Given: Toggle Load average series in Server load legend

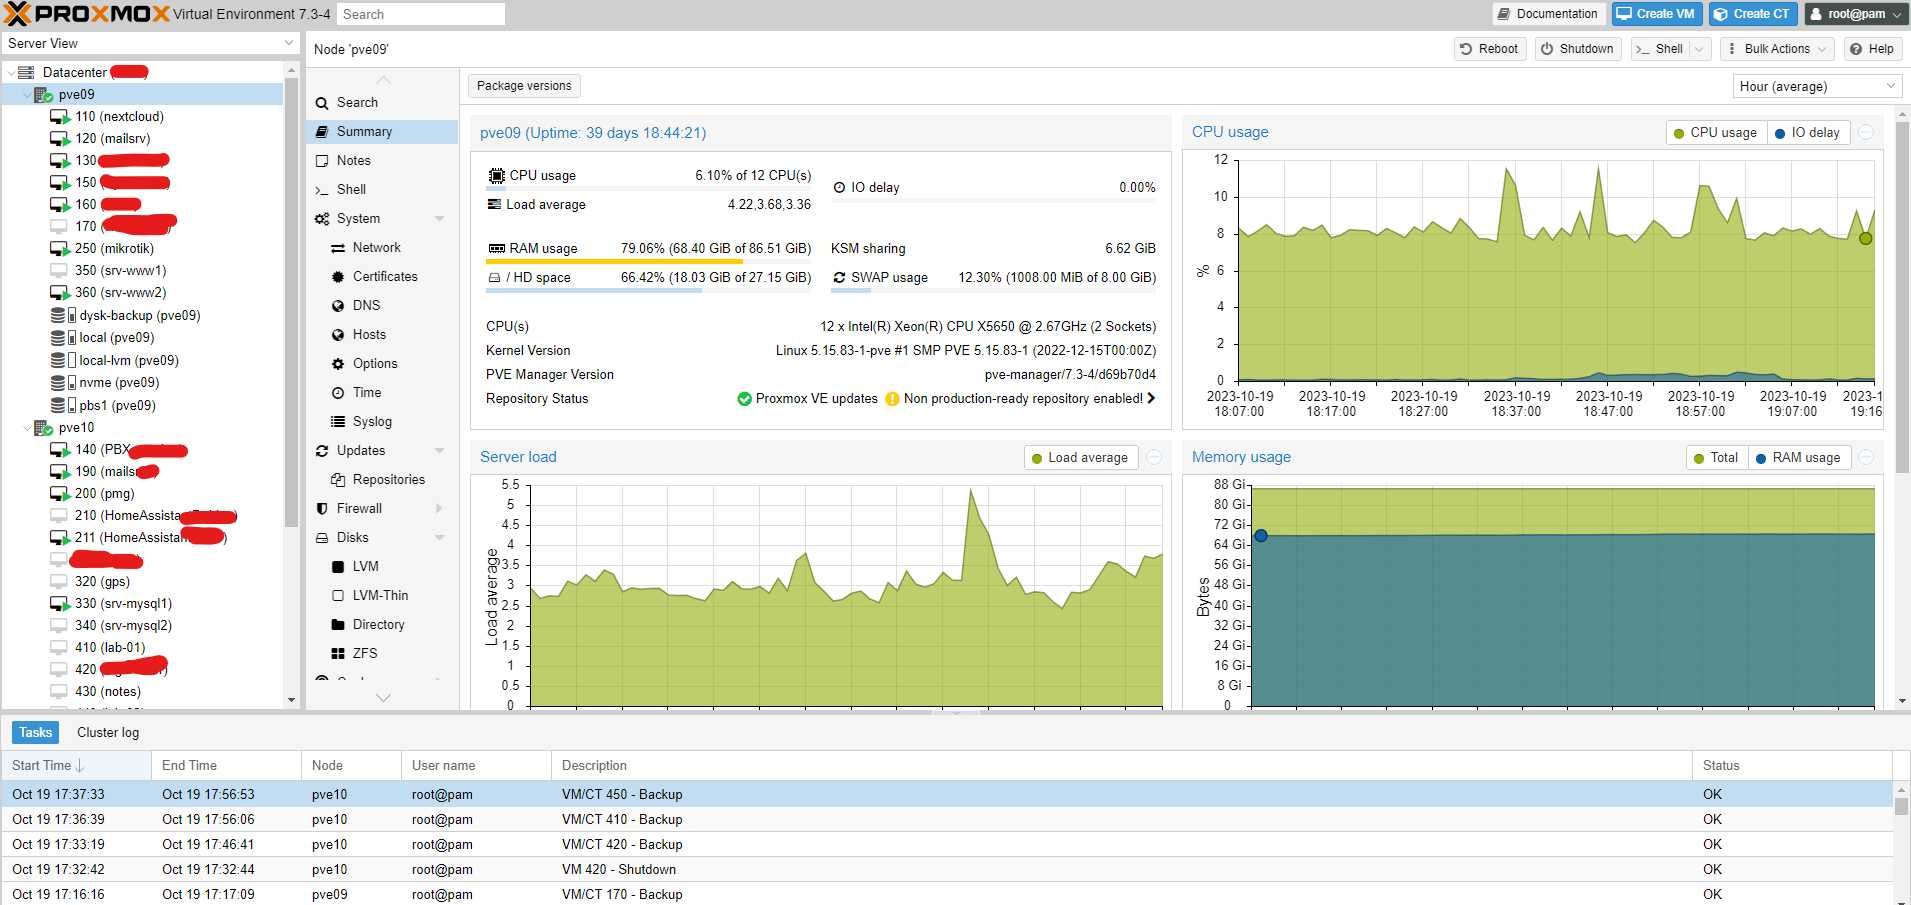Looking at the screenshot, I should 1080,458.
